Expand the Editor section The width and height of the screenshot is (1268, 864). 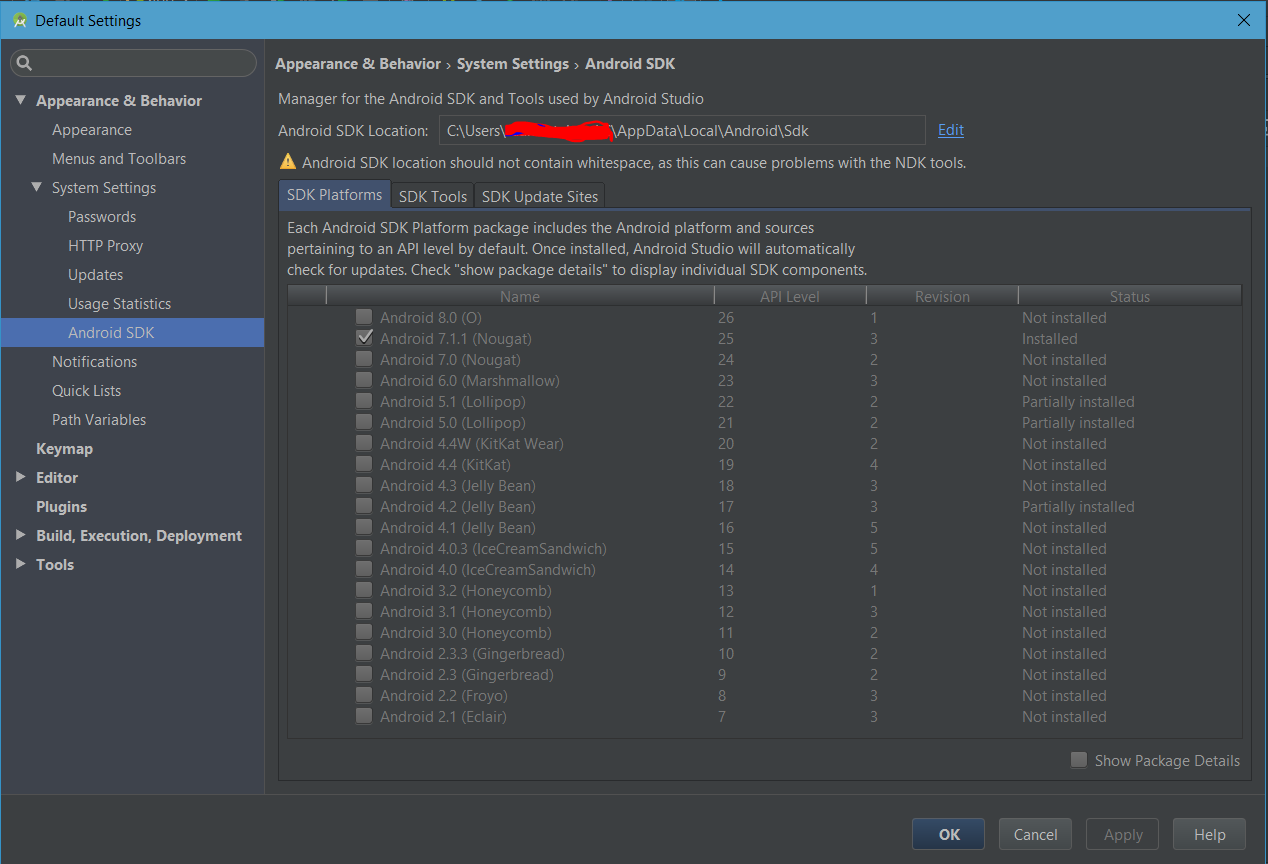[x=21, y=477]
